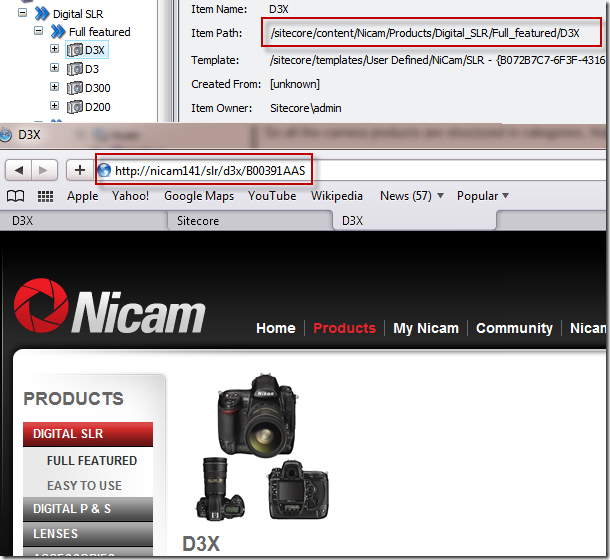Open the Products navigation link
The image size is (610, 560).
click(x=345, y=328)
